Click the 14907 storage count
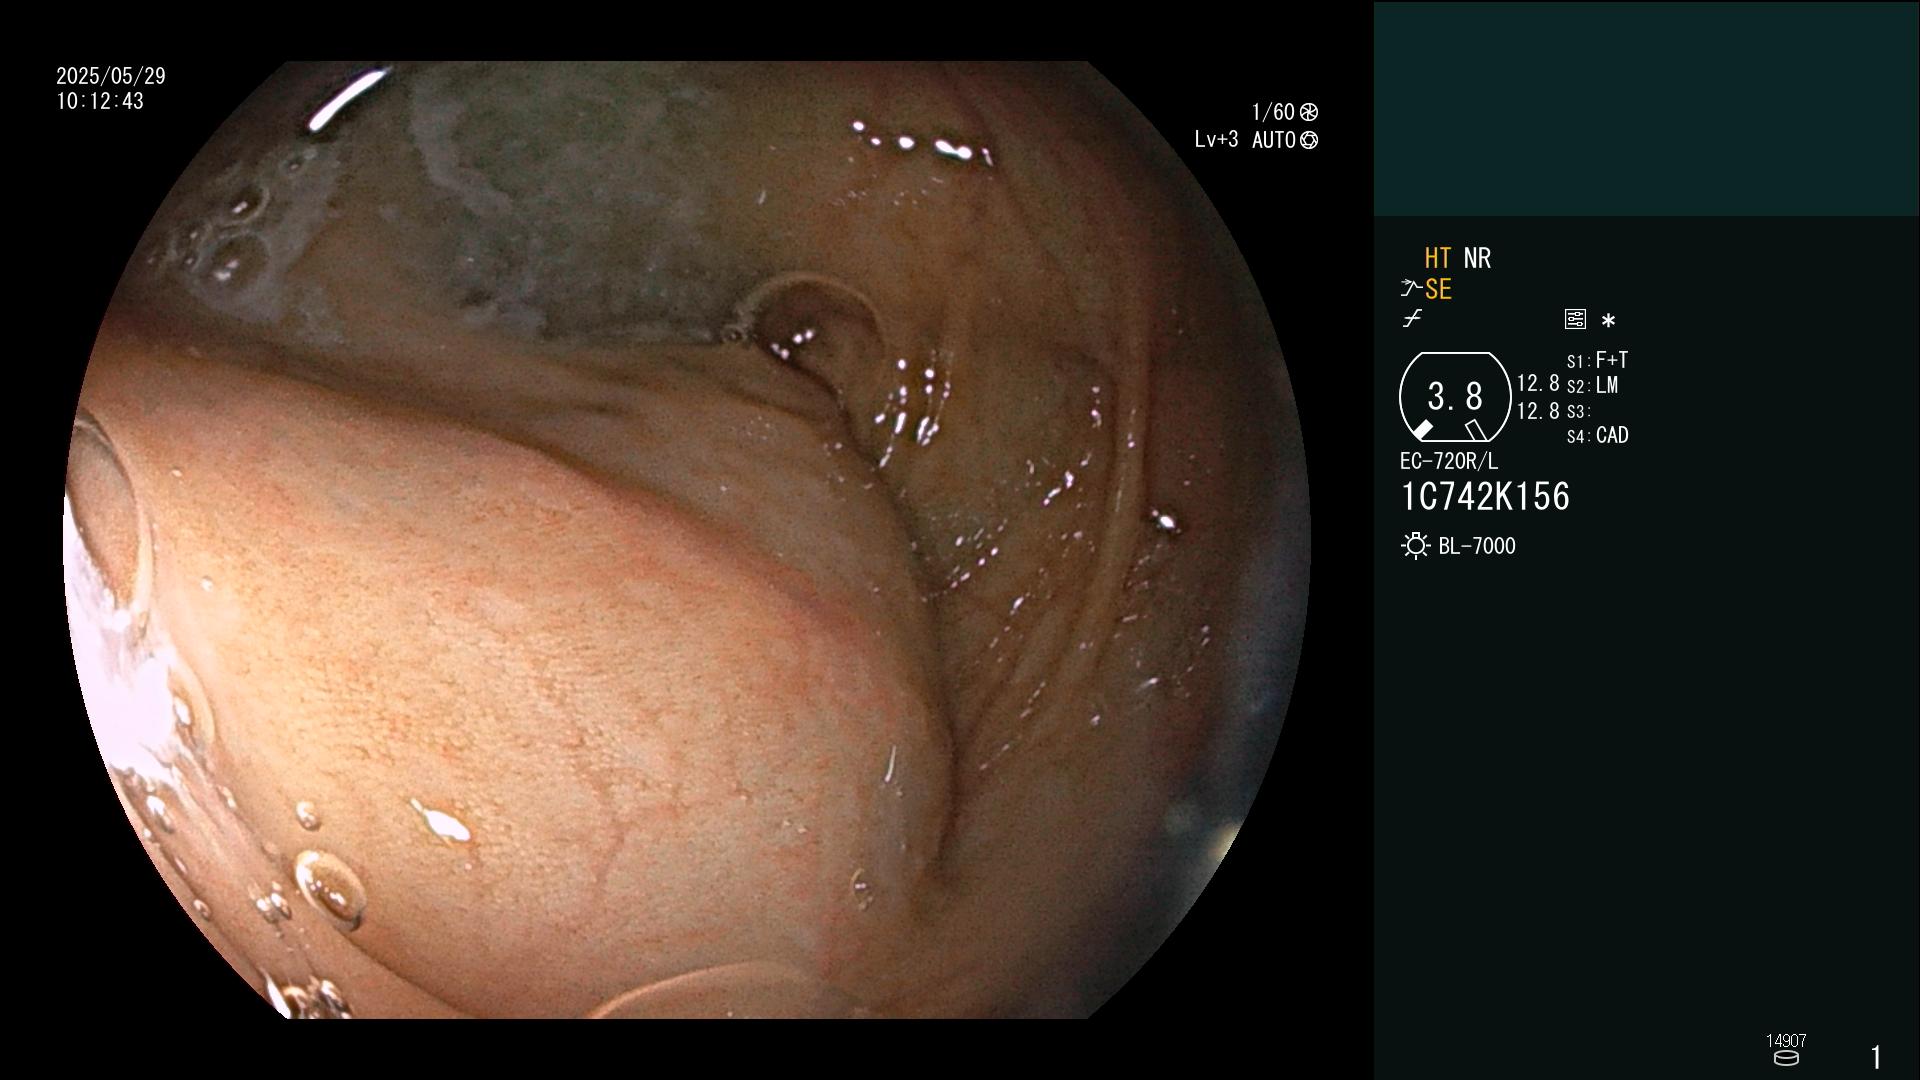1920x1080 pixels. point(1786,1040)
